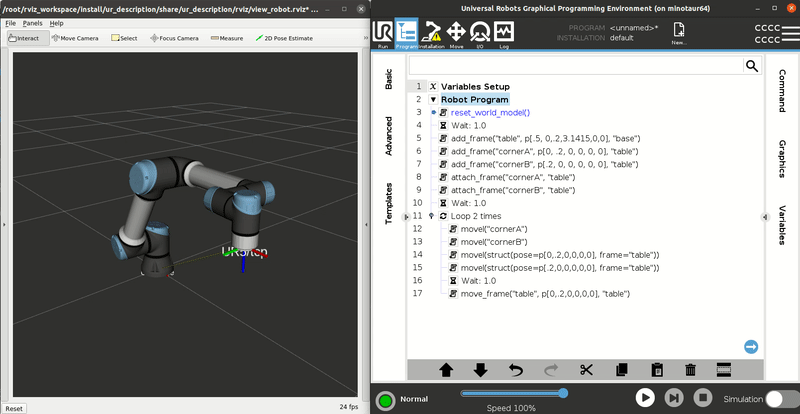800x414 pixels.
Task: Open the Move tab icon
Action: pos(457,34)
